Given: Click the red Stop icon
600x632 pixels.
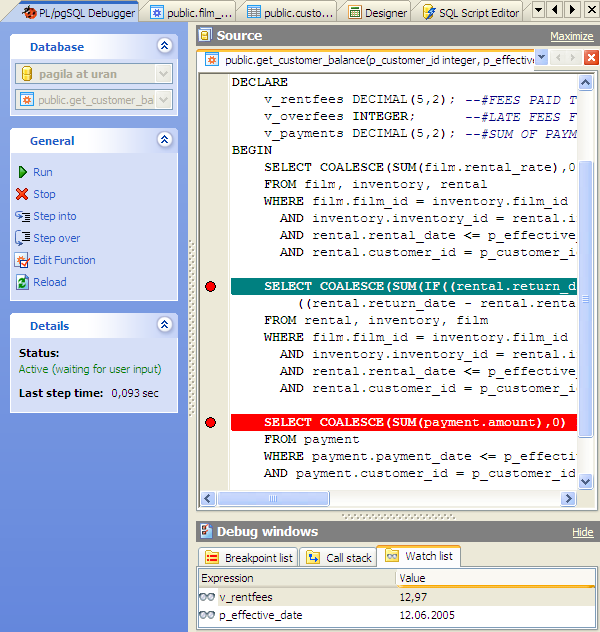Looking at the screenshot, I should coord(23,194).
